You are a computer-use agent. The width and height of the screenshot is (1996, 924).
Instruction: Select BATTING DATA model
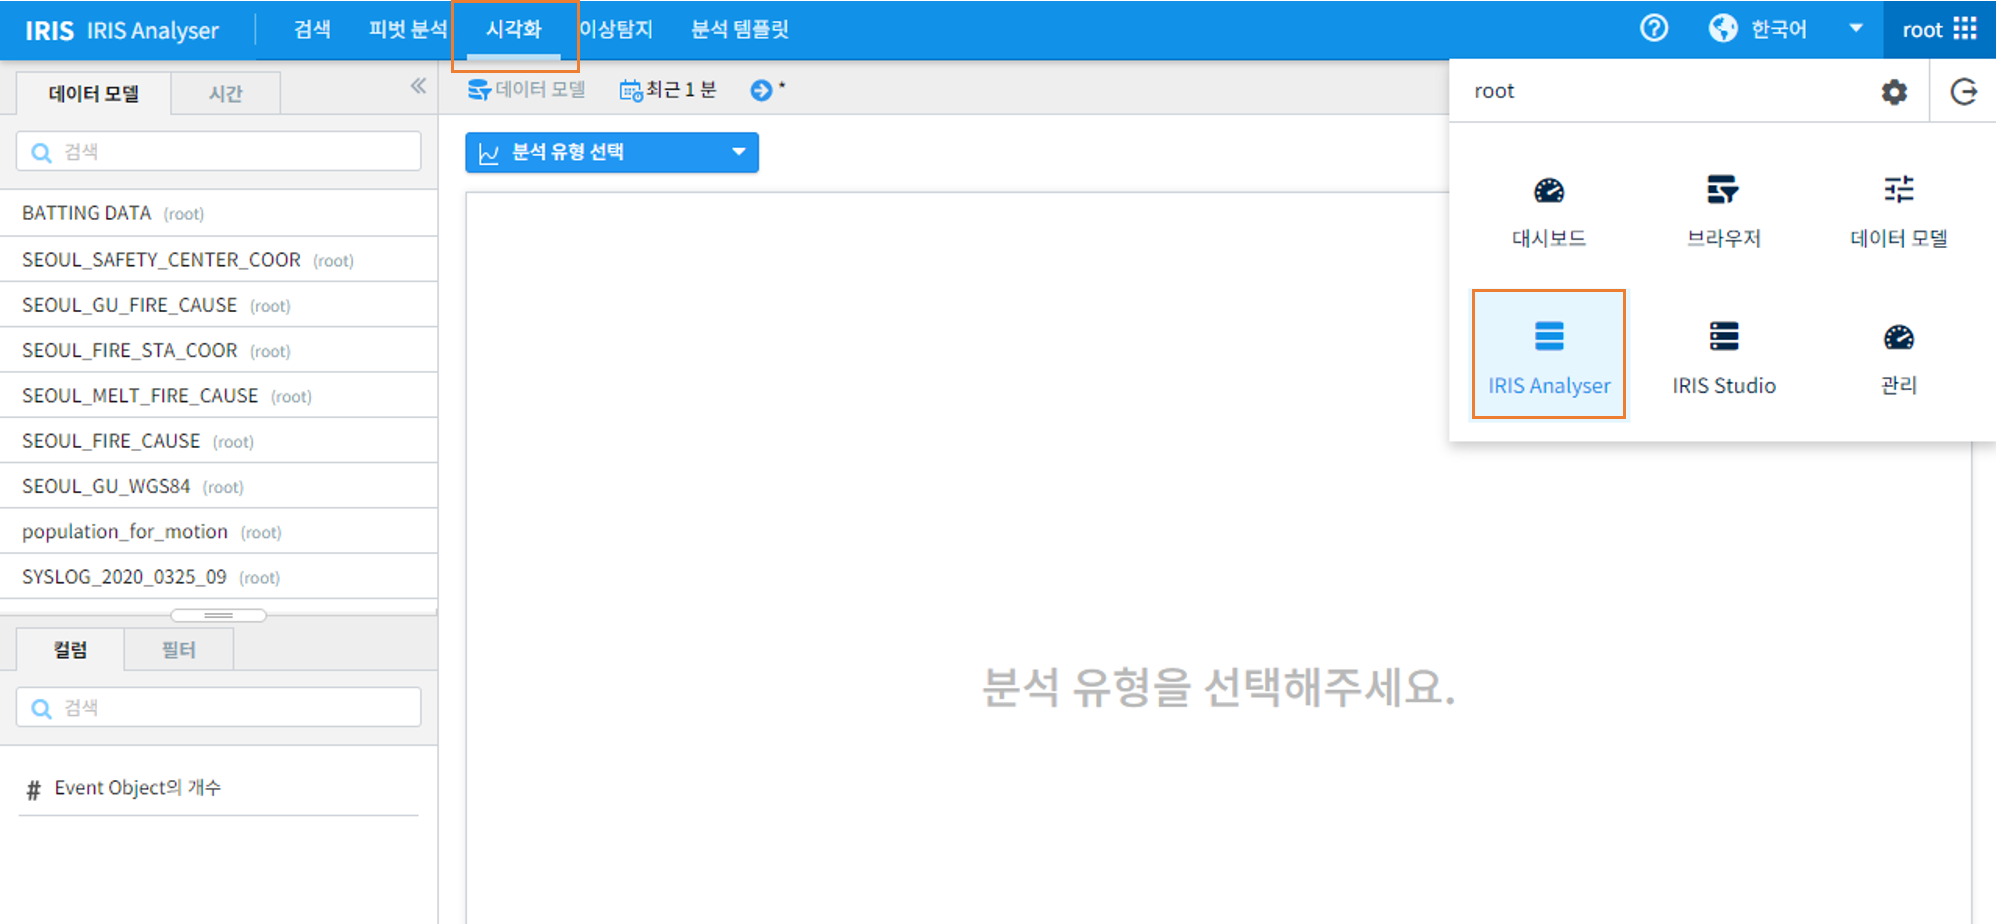click(219, 213)
